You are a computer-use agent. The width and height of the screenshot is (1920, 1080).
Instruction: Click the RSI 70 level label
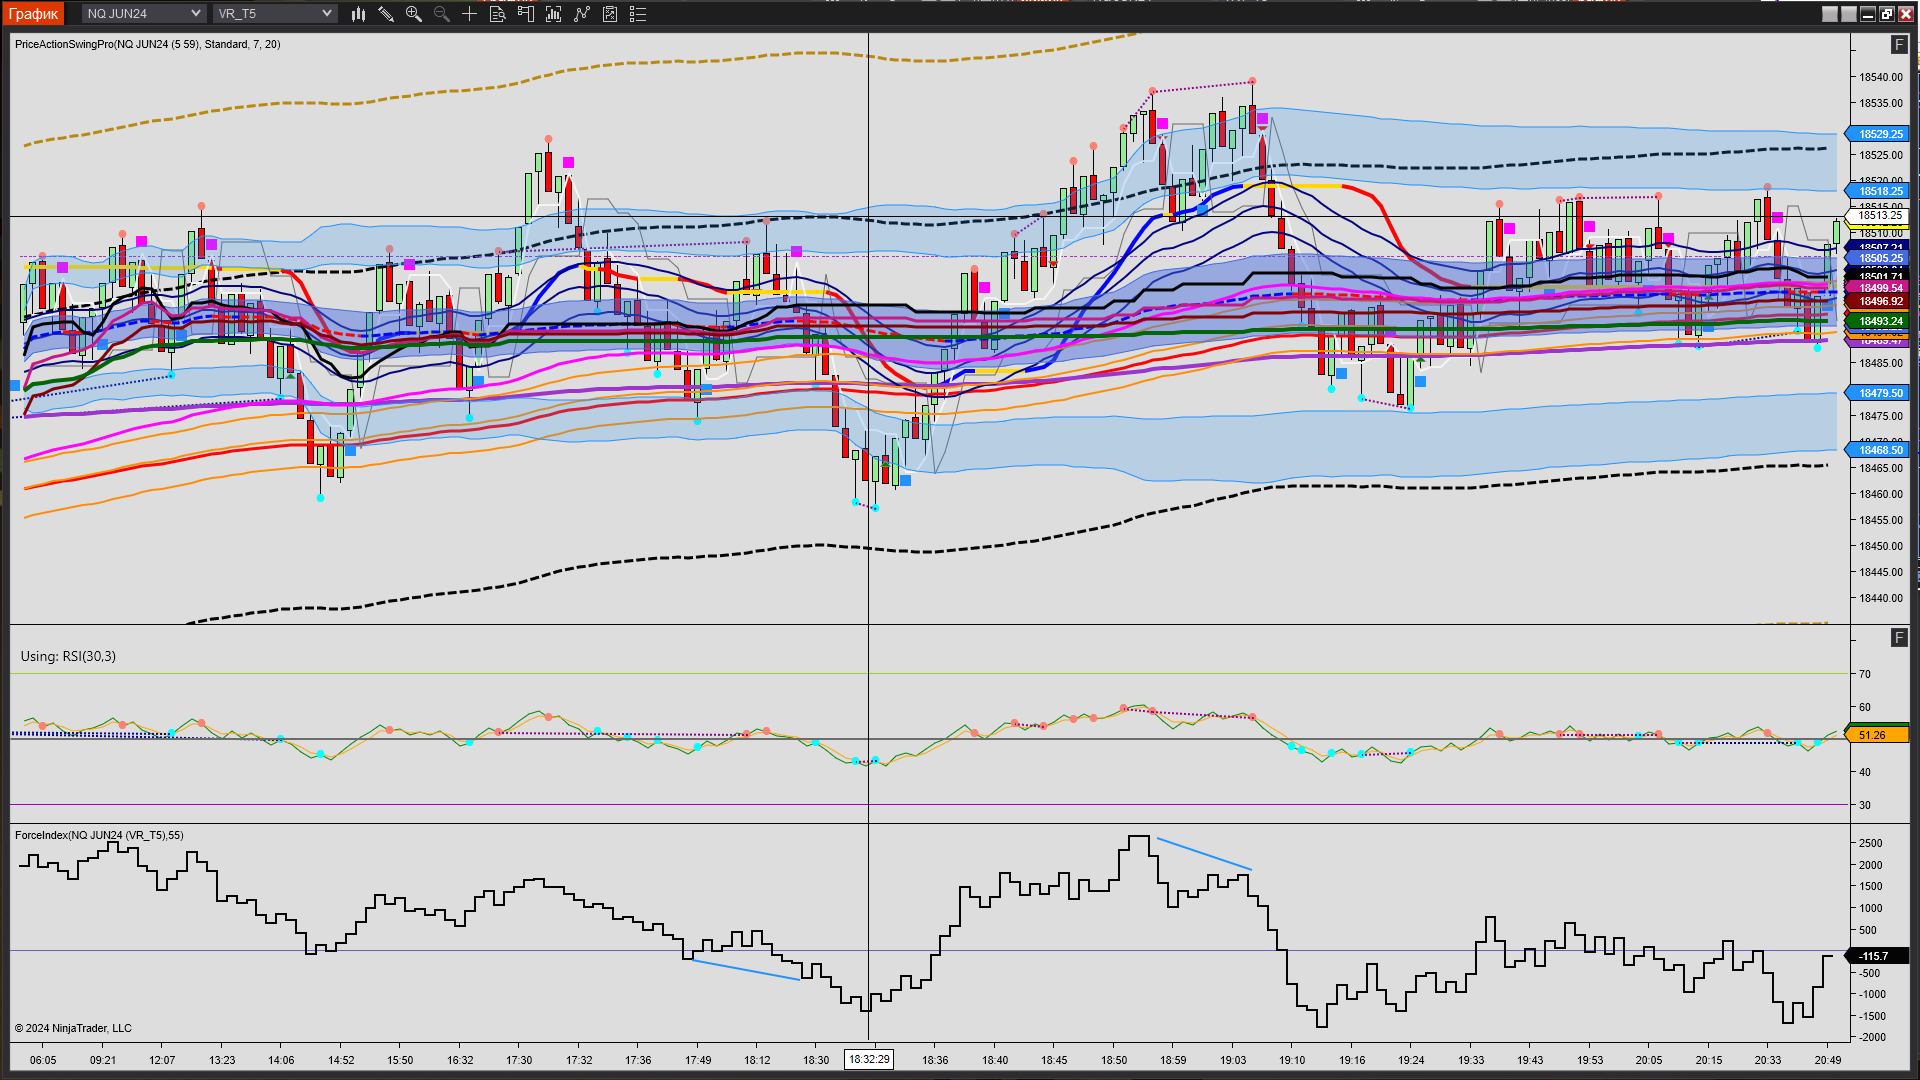tap(1865, 674)
